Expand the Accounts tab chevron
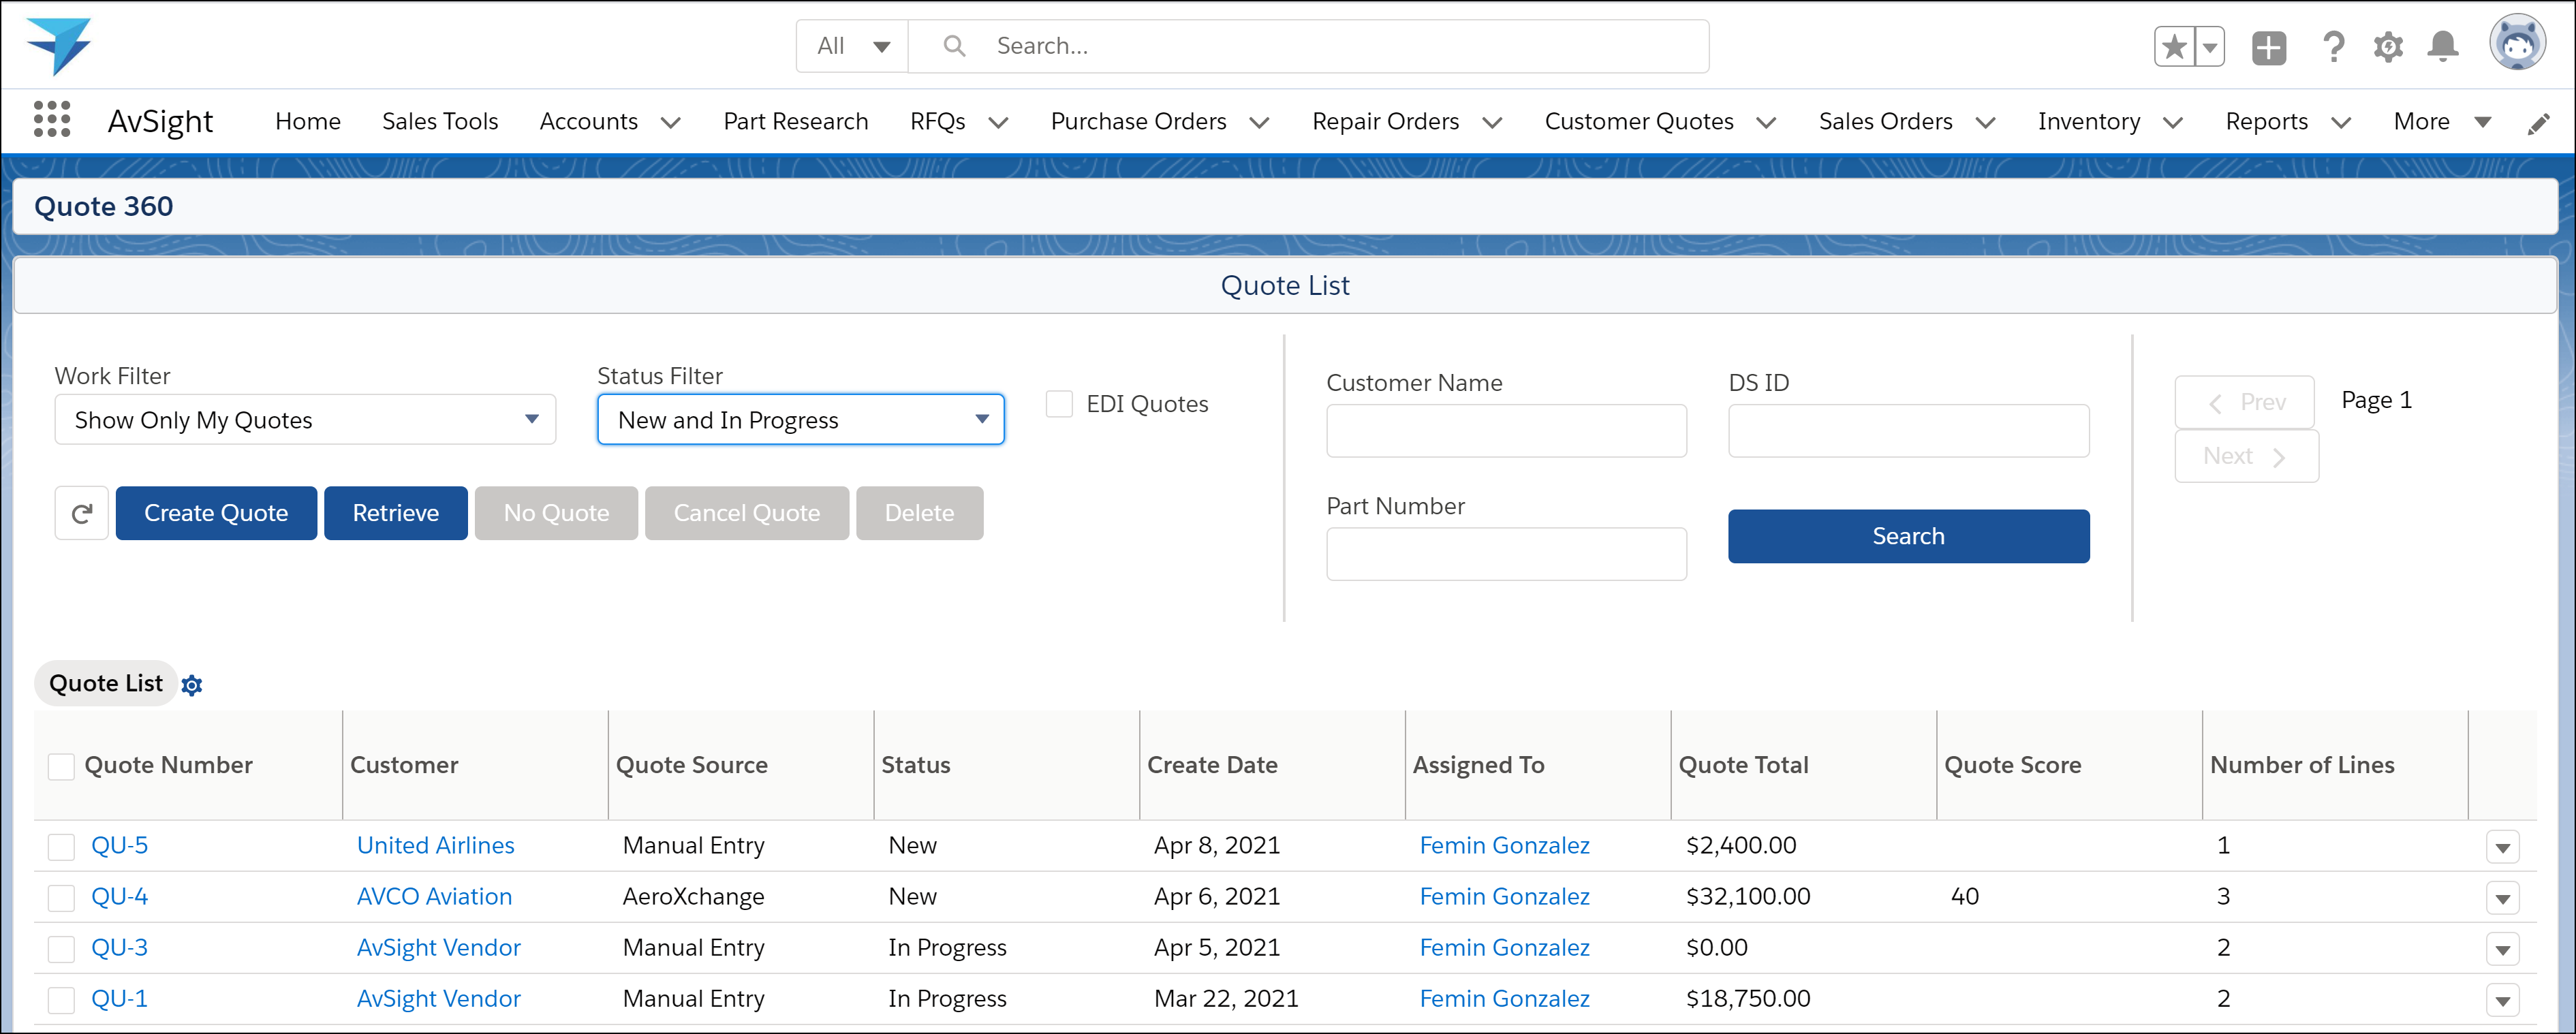The image size is (2576, 1034). [671, 122]
